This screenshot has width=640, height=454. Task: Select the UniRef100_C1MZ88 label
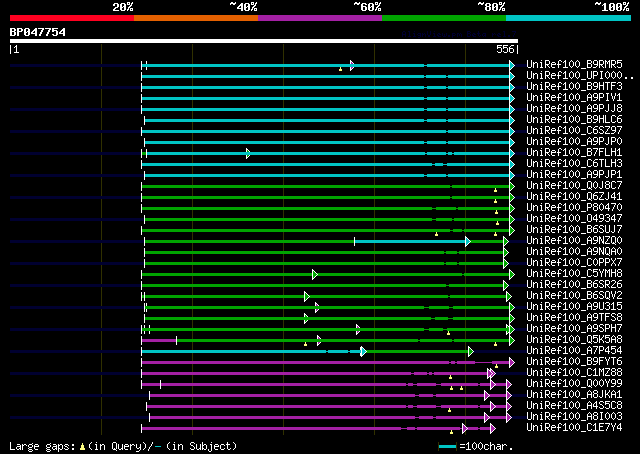[574, 373]
